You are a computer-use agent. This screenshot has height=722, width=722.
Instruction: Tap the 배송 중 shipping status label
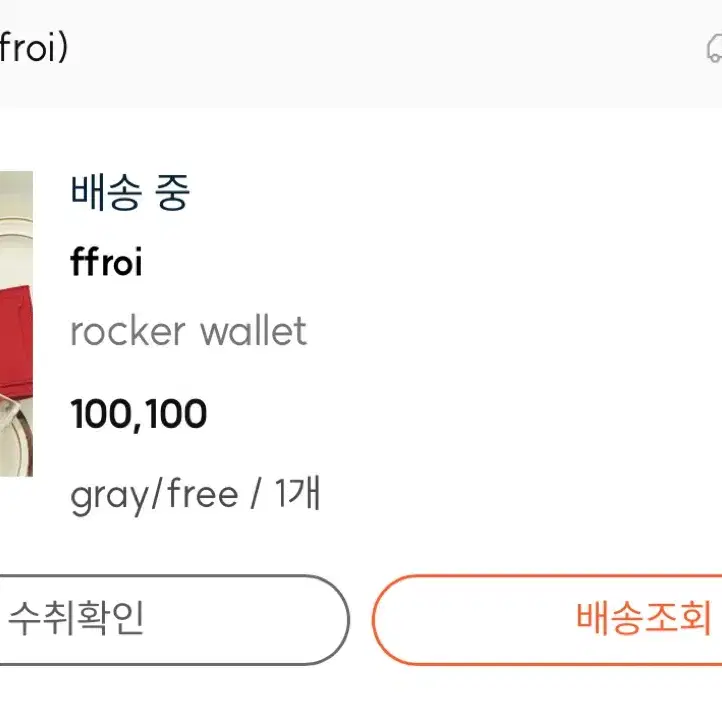point(130,193)
